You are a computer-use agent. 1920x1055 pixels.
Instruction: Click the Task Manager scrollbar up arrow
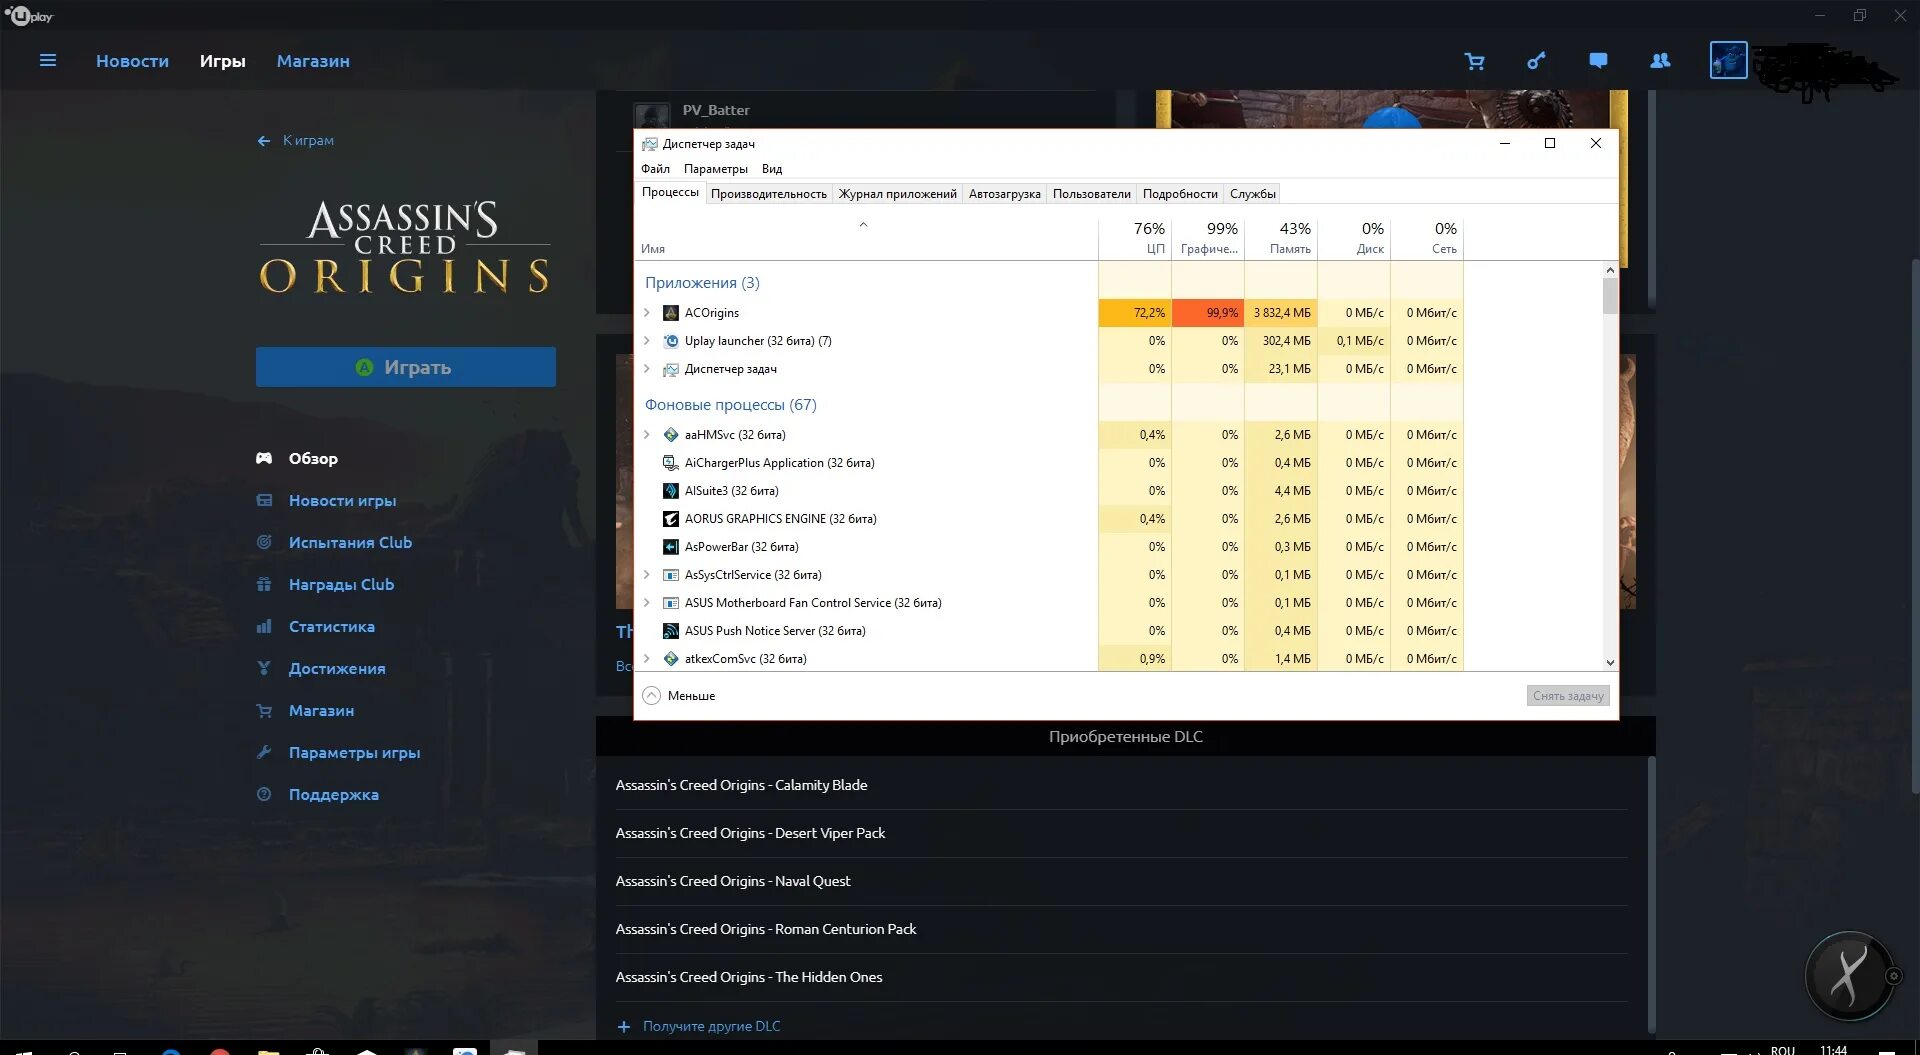coord(1610,270)
